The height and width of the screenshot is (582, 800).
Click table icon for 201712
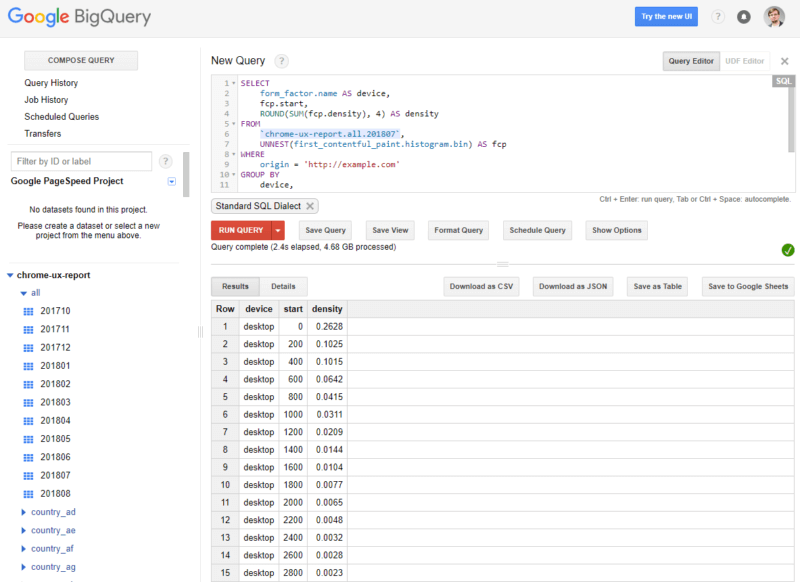[29, 348]
